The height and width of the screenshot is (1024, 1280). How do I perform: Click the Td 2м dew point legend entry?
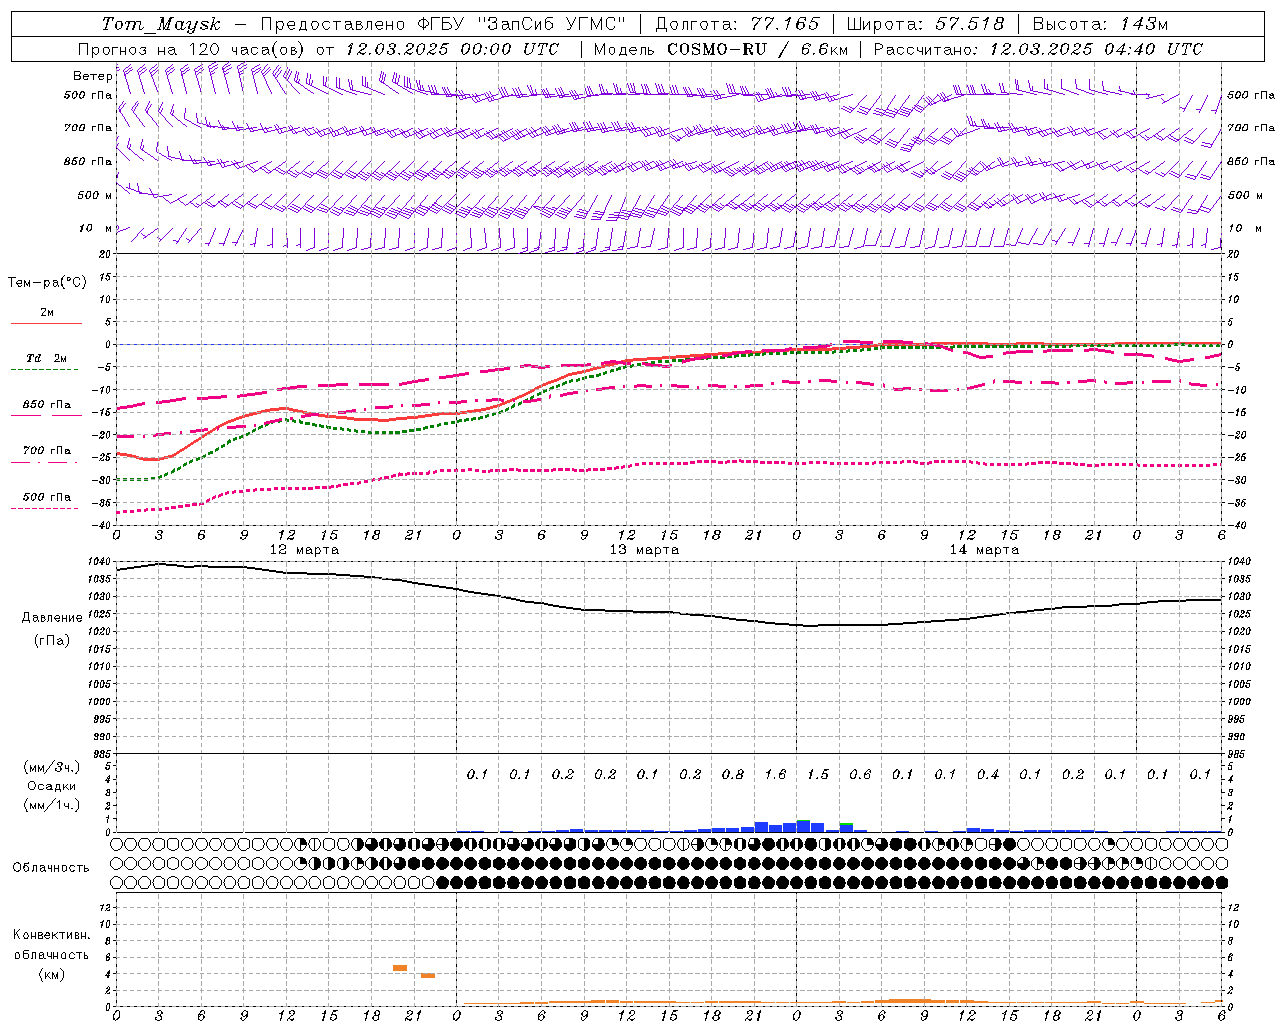(x=47, y=358)
